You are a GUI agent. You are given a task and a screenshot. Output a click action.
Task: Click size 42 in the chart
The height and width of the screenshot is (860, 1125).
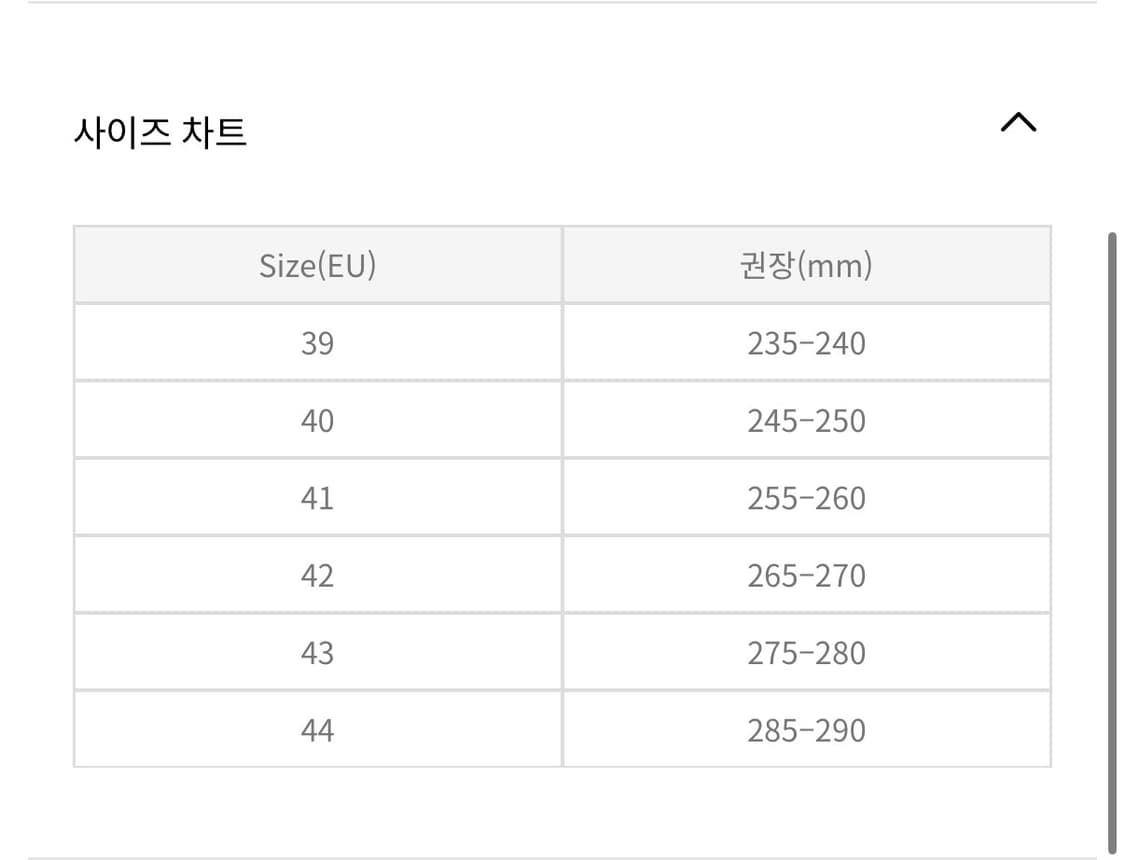point(318,575)
